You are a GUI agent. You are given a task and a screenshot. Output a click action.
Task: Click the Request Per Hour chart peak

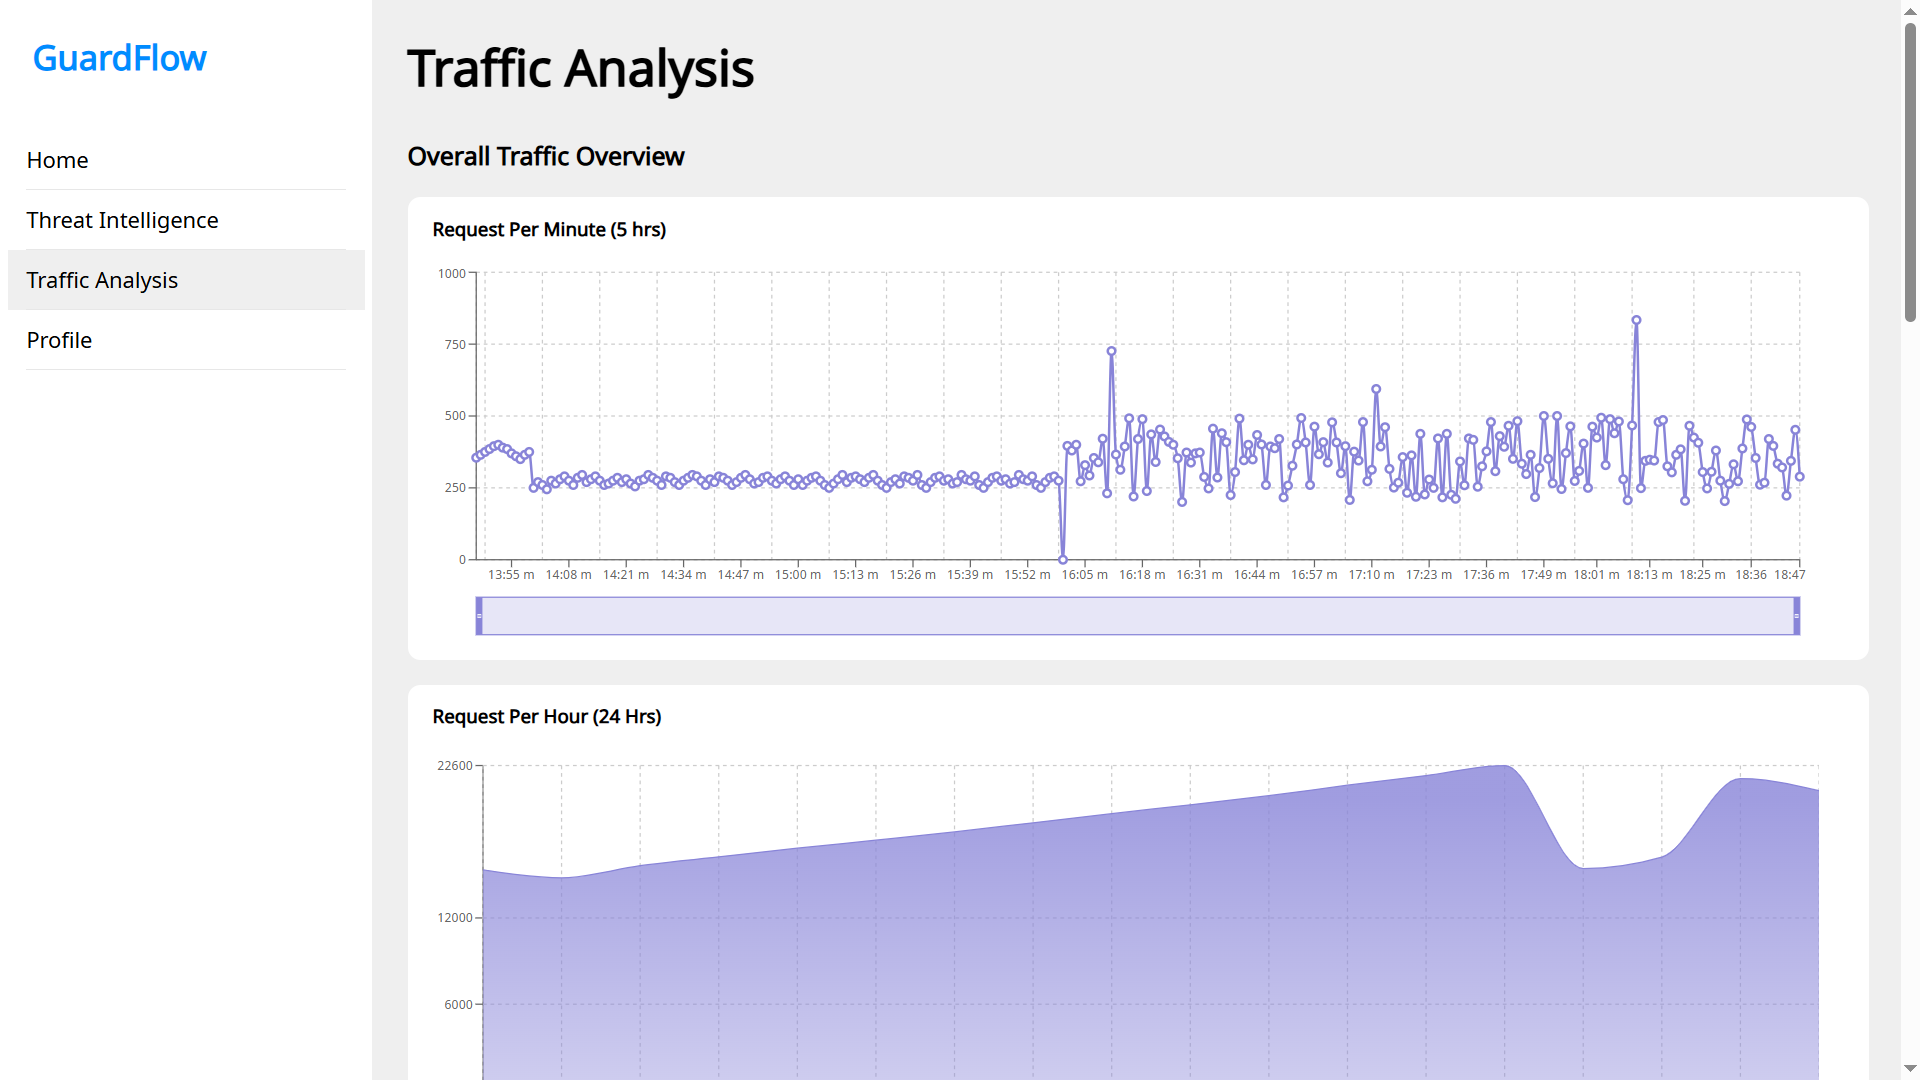[x=1502, y=767]
